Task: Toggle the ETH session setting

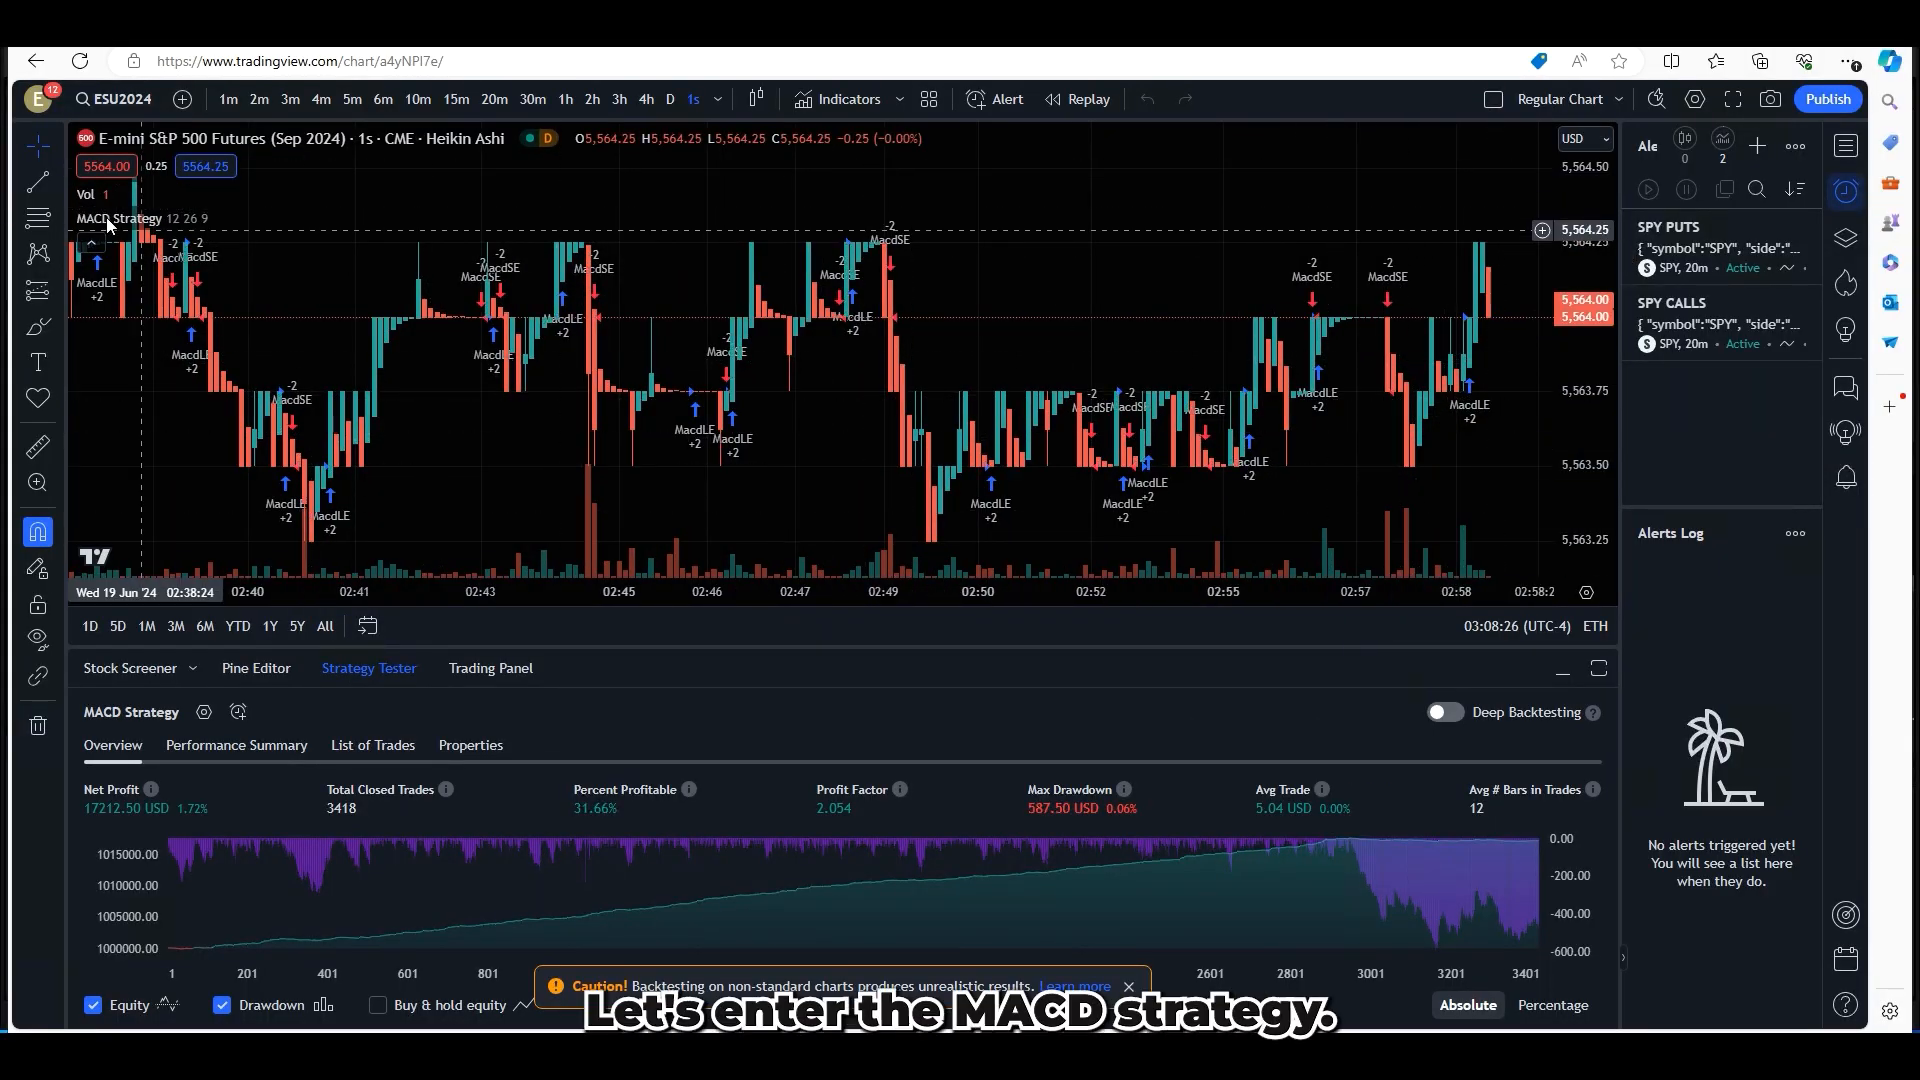Action: 1595,626
